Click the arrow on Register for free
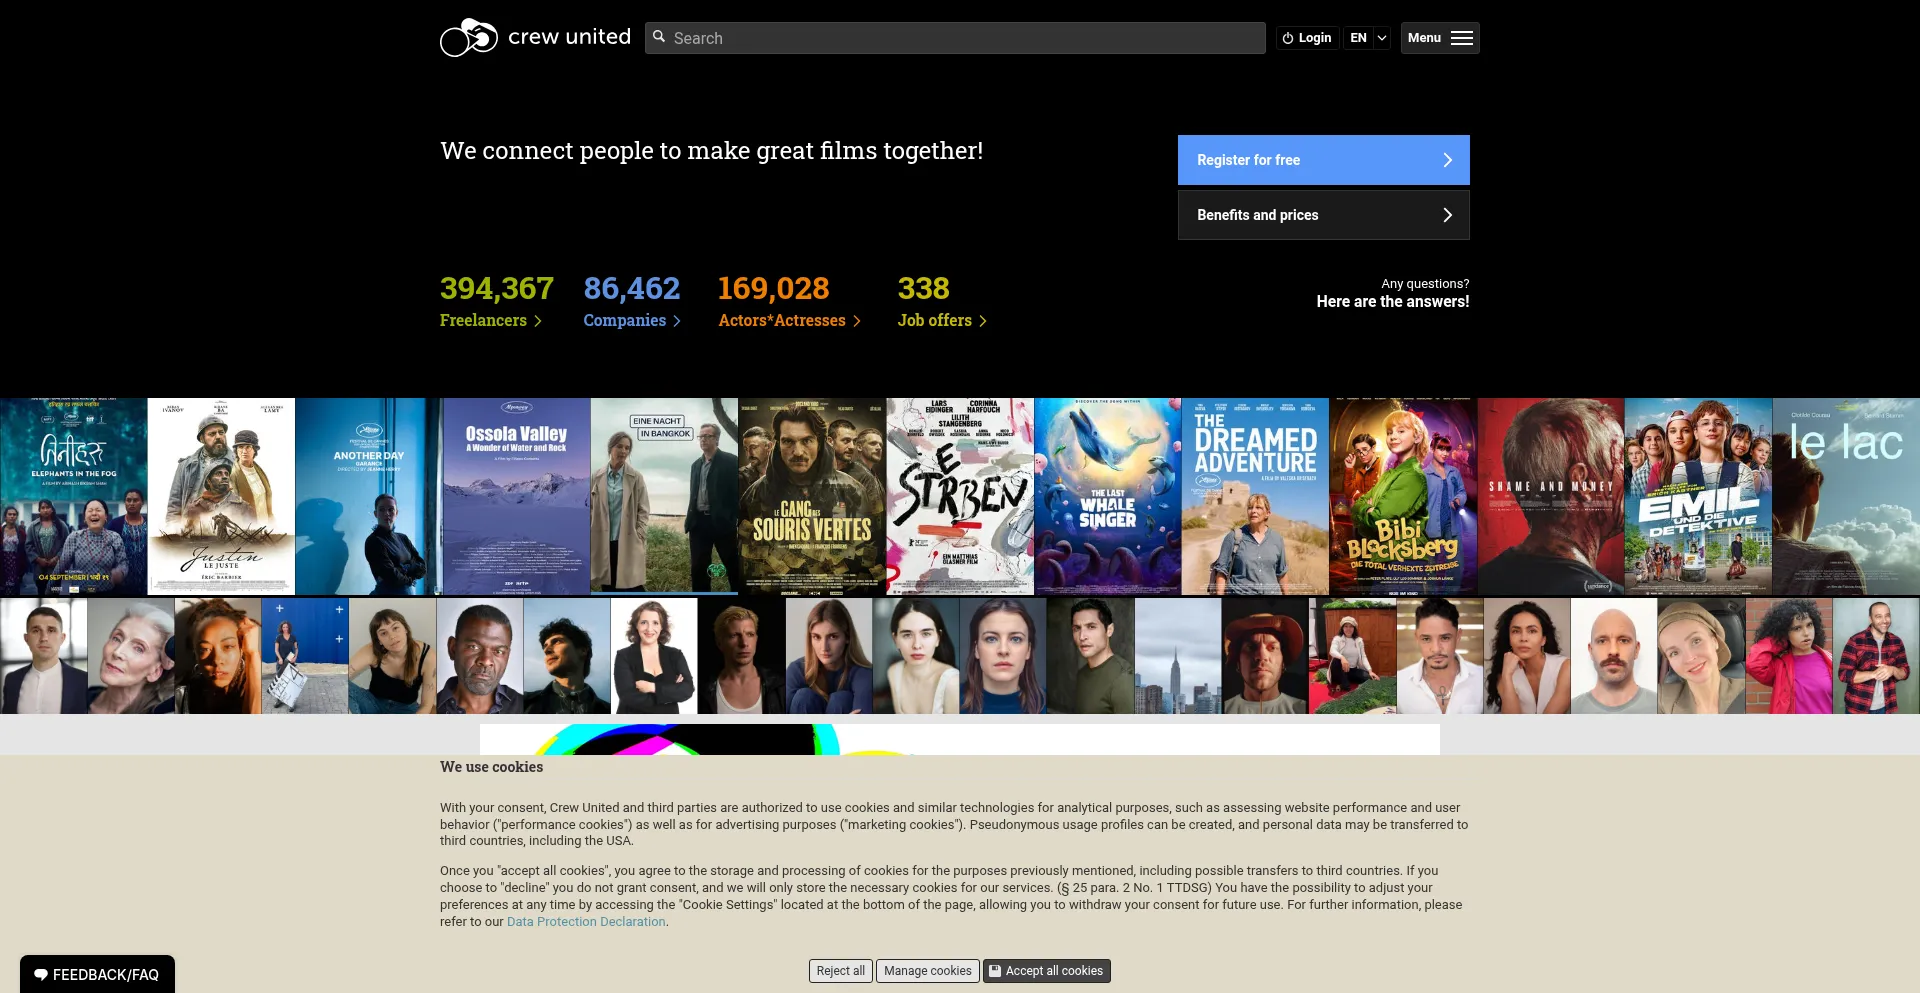The image size is (1920, 993). click(1447, 160)
